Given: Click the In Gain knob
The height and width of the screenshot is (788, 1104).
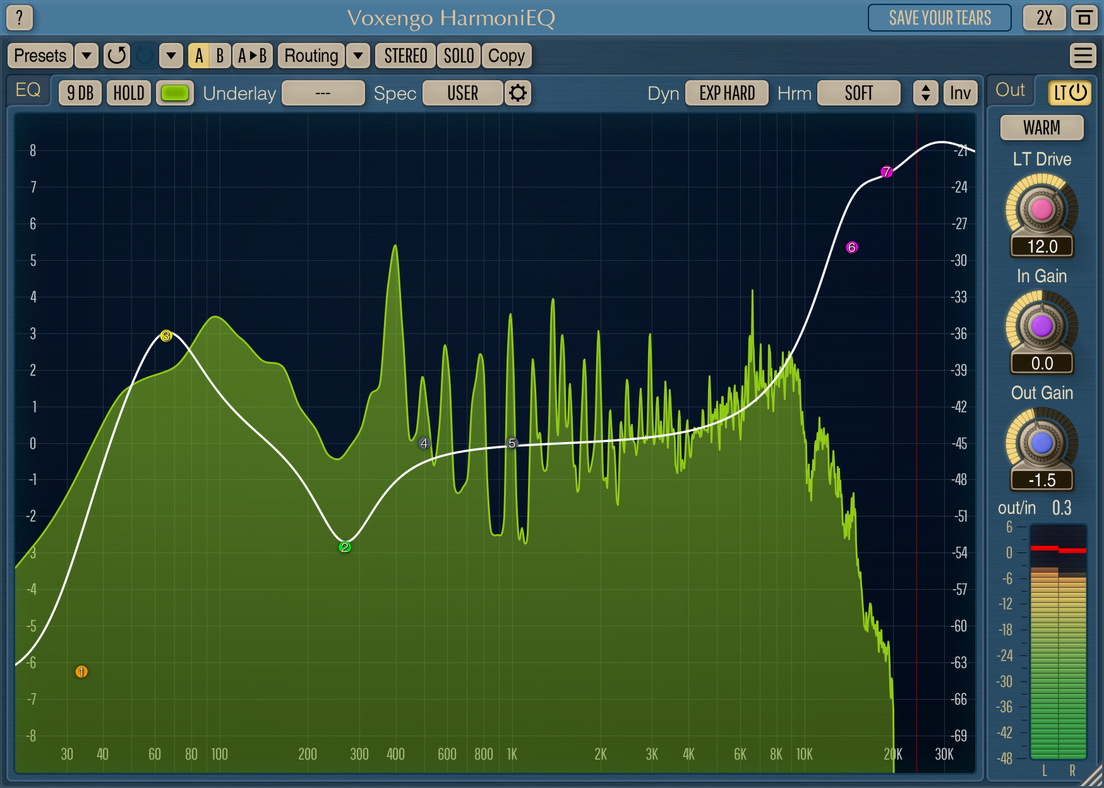Looking at the screenshot, I should [1041, 326].
